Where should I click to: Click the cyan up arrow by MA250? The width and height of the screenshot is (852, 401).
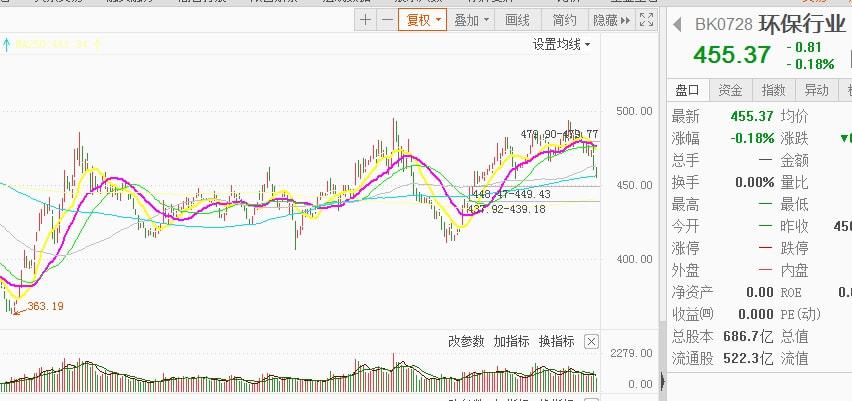[x=7, y=43]
